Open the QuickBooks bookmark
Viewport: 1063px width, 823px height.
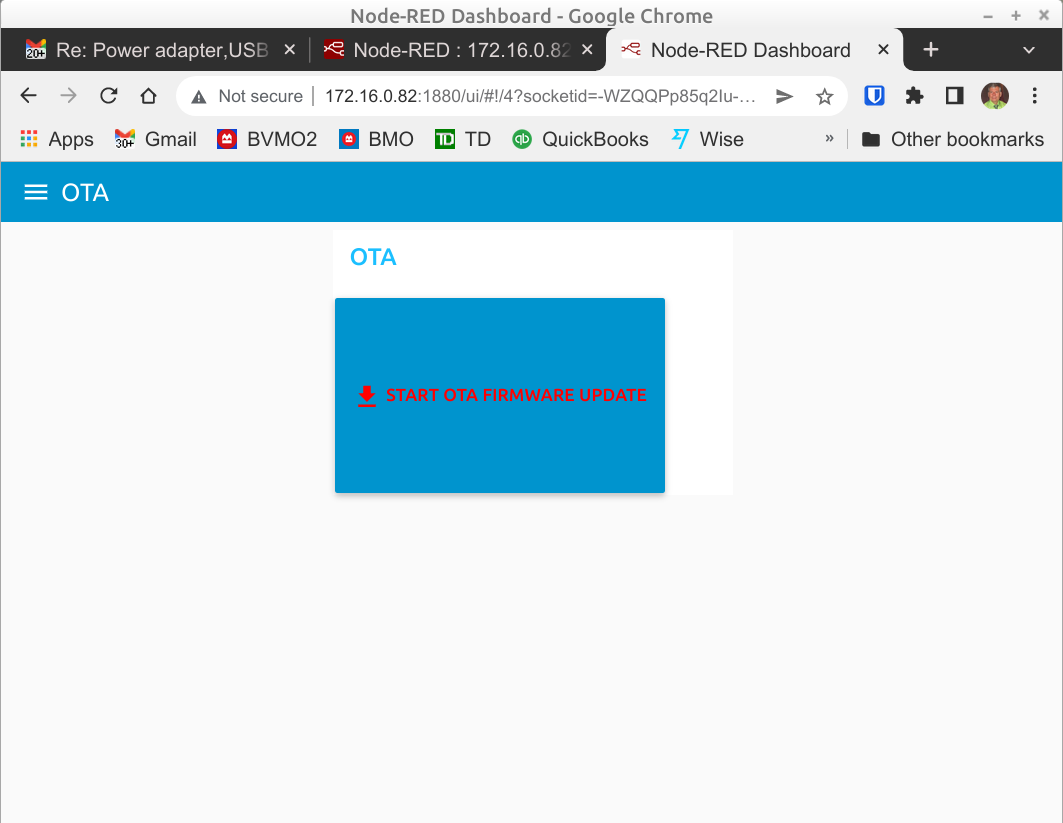coord(580,139)
